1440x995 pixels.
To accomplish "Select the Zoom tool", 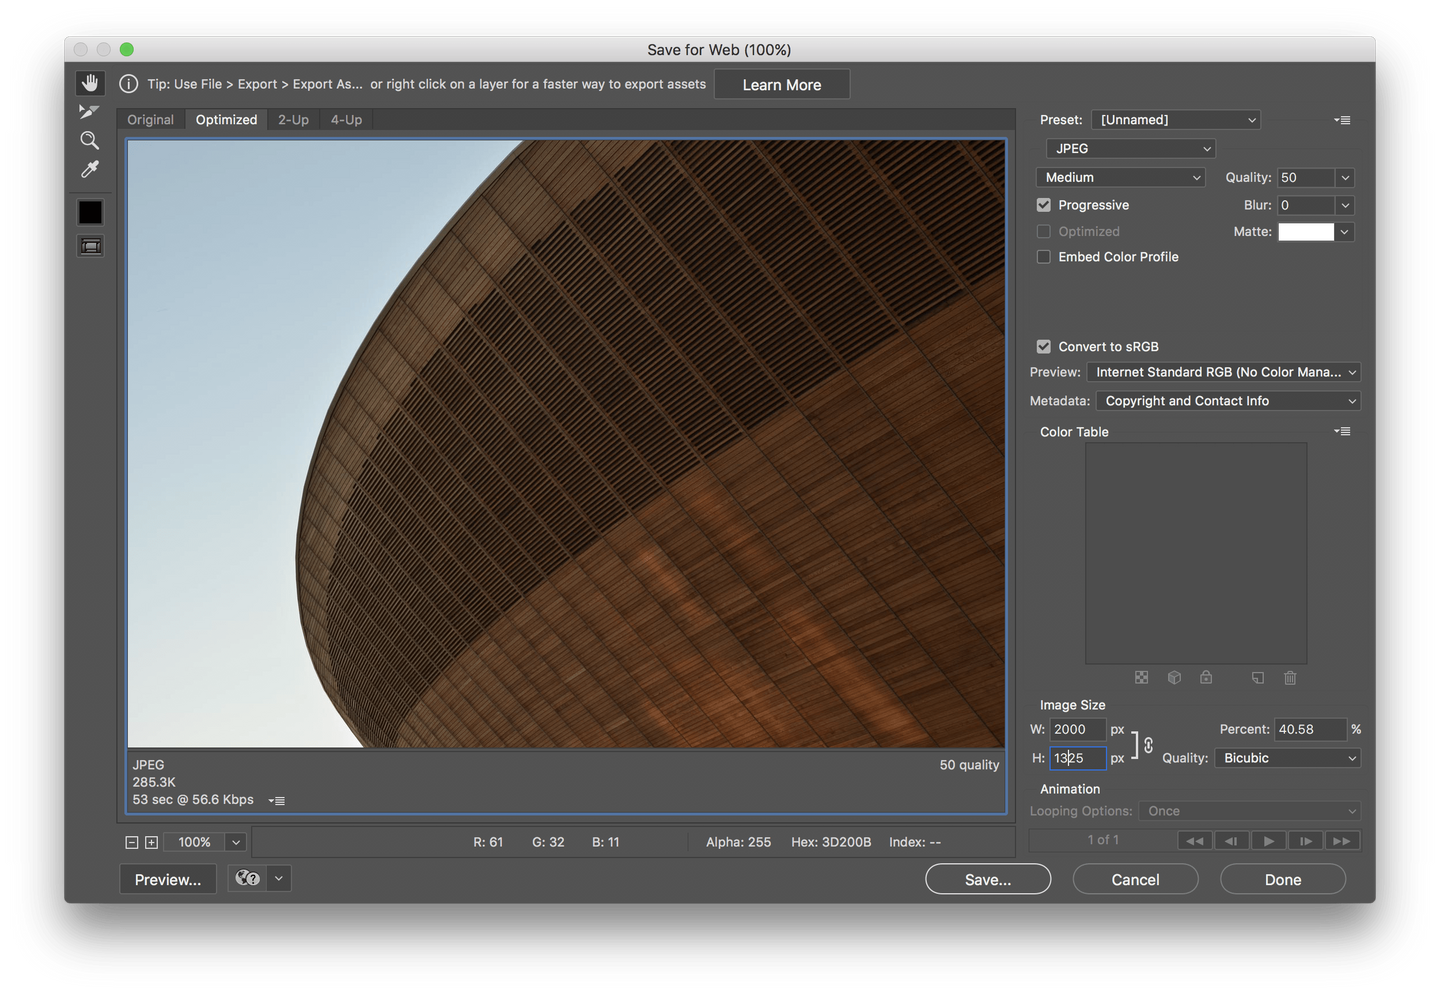I will tap(90, 140).
